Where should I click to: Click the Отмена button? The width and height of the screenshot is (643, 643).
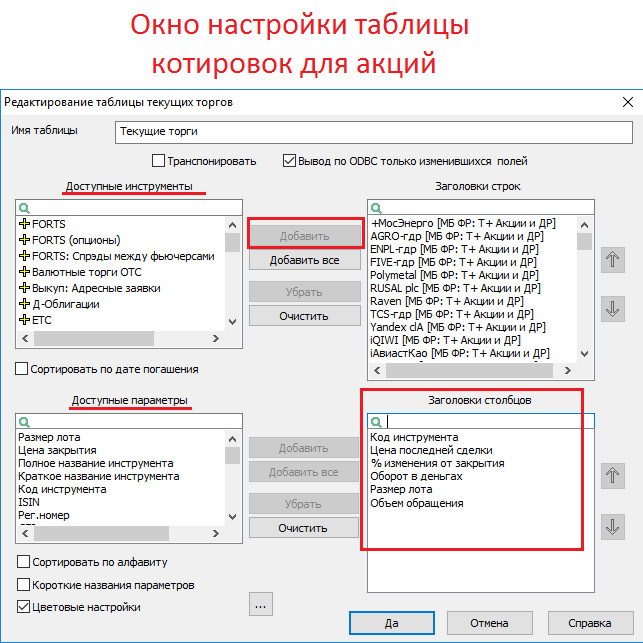pyautogui.click(x=489, y=623)
